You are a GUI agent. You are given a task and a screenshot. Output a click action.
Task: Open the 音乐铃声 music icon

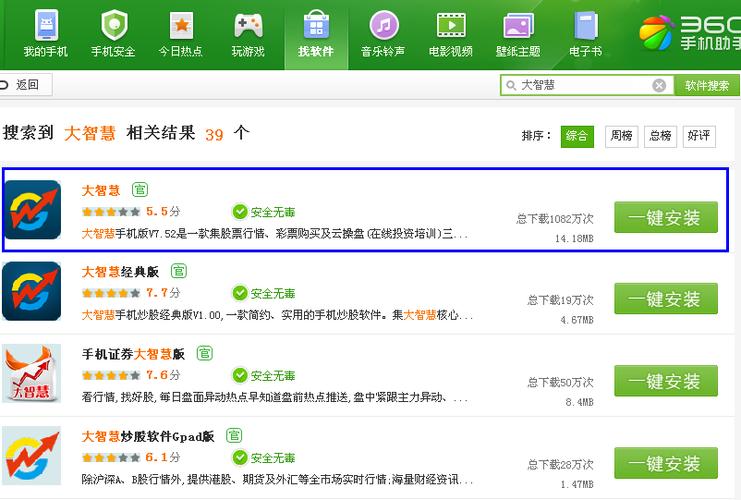coord(383,26)
